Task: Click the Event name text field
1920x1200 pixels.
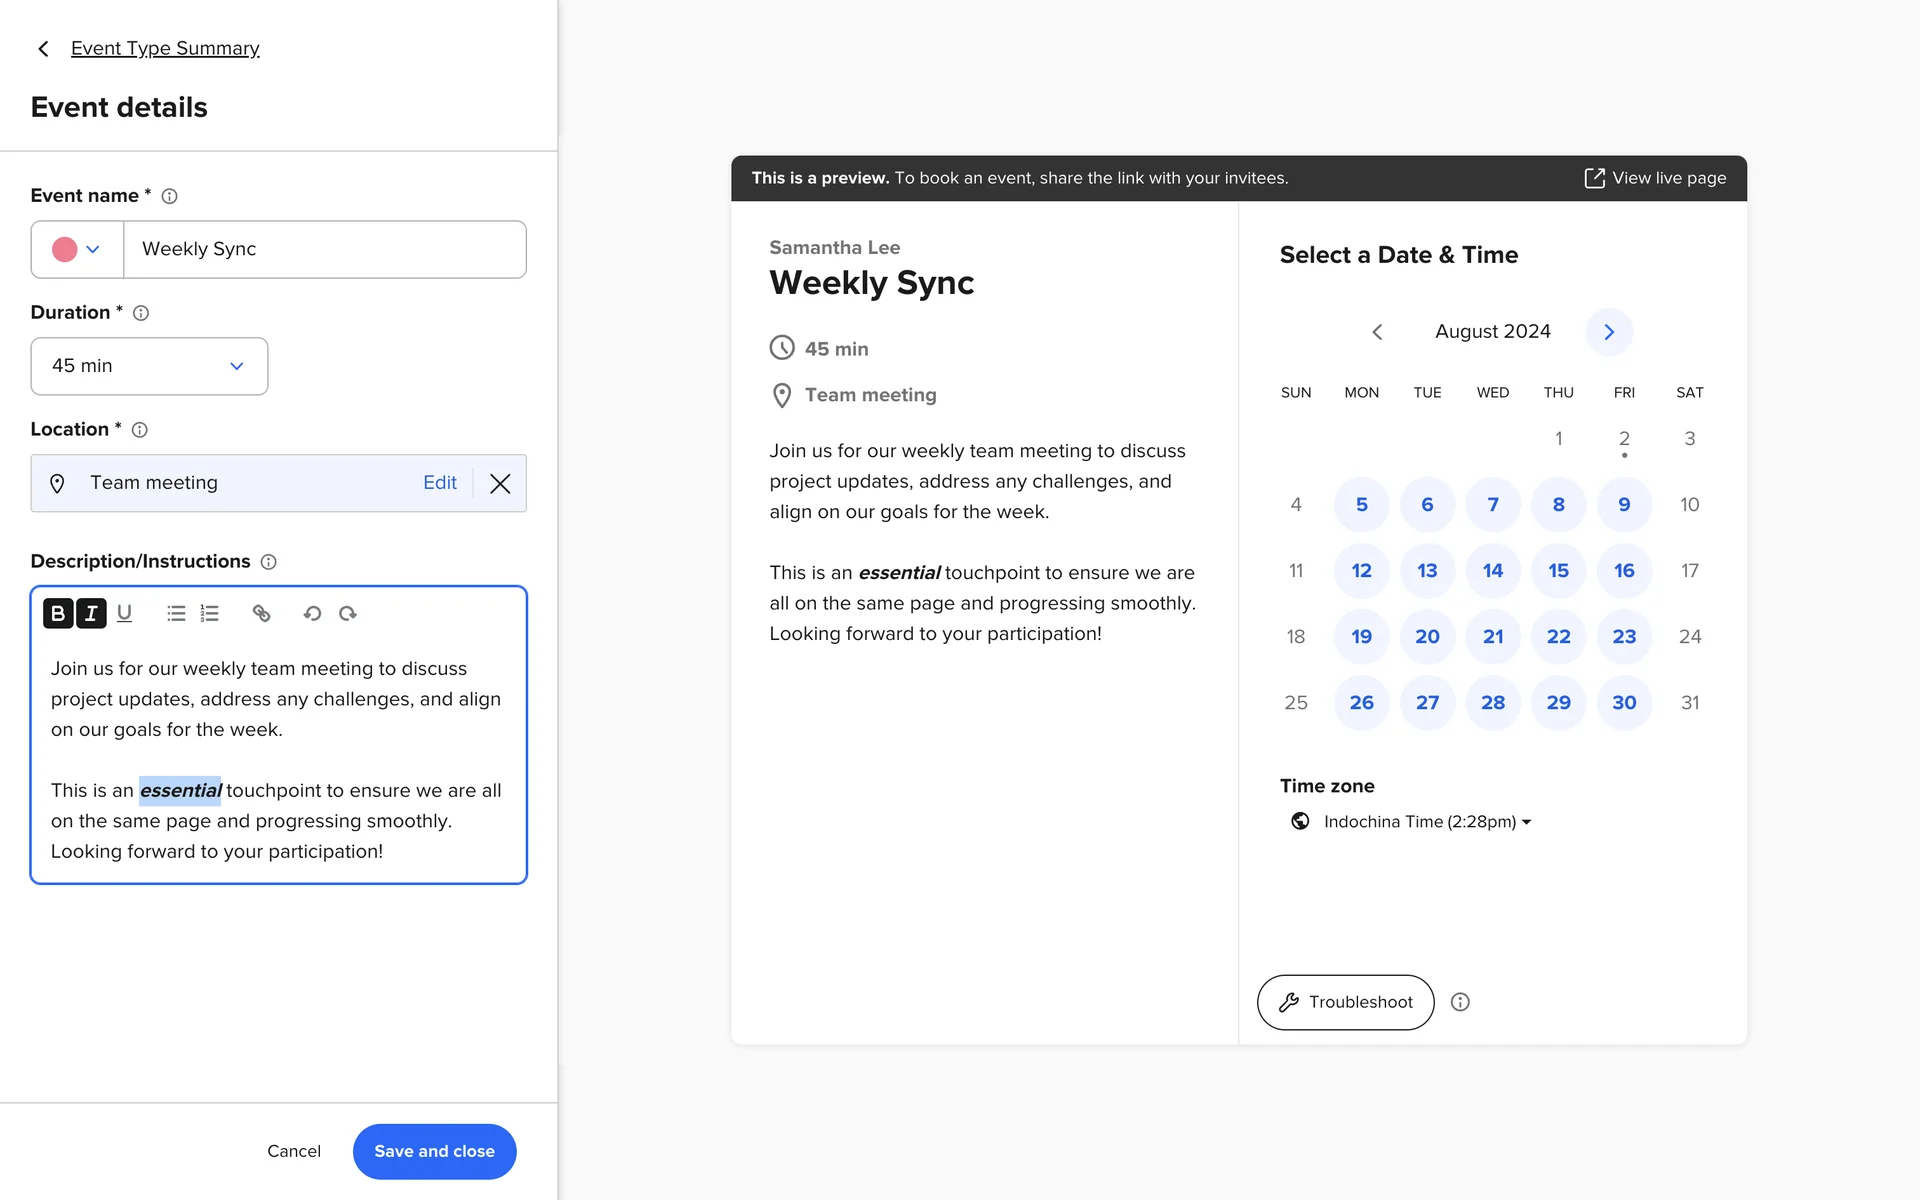Action: tap(324, 249)
